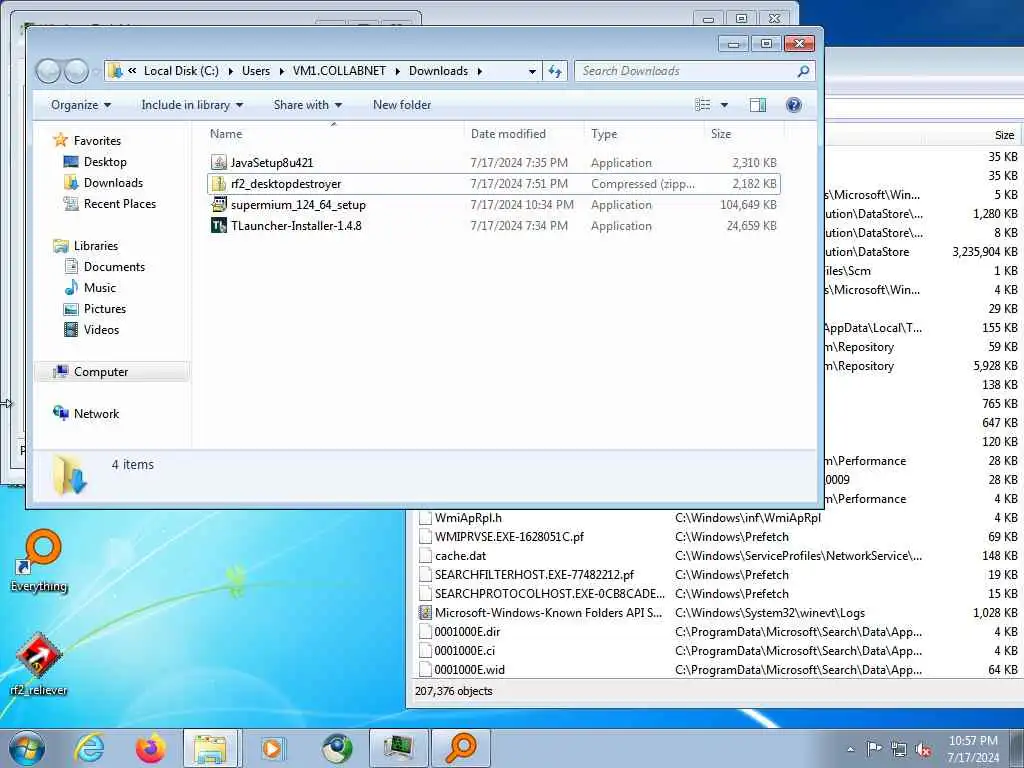
Task: Open Music library in sidebar
Action: (99, 287)
